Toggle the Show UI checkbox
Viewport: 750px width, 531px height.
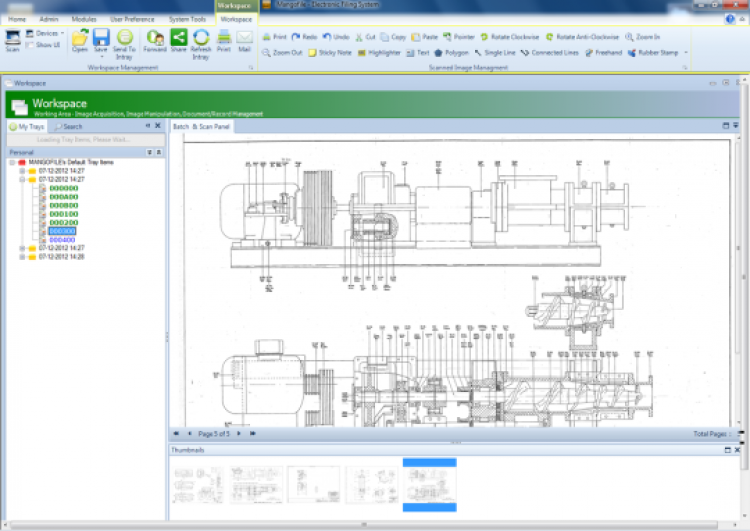coord(29,45)
